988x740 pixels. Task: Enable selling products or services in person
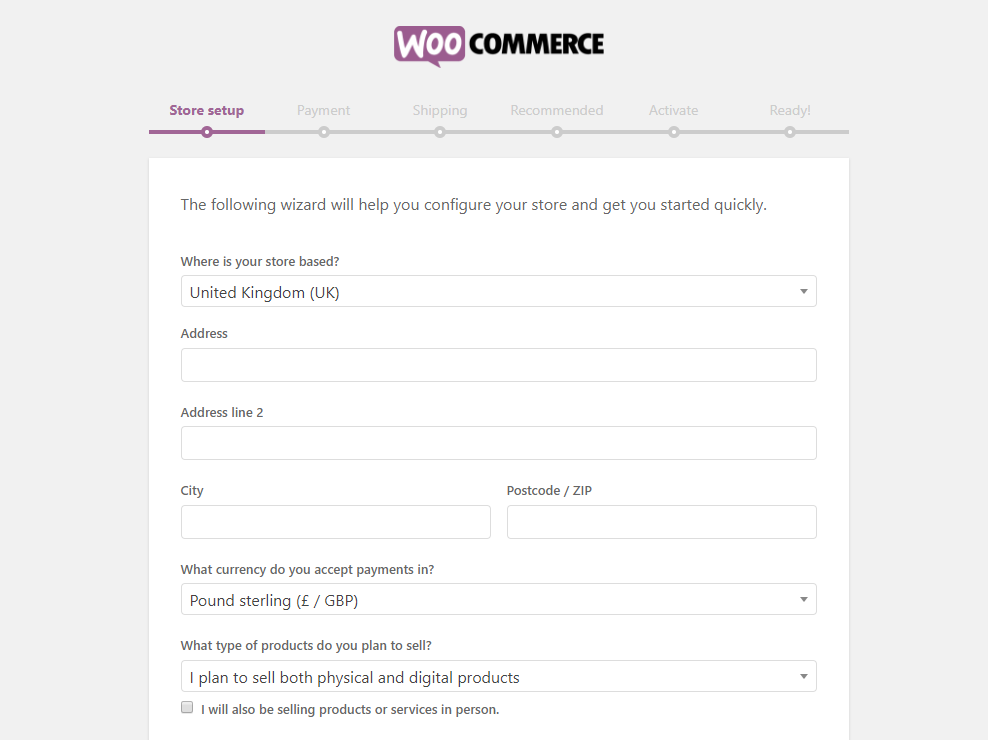click(x=187, y=707)
